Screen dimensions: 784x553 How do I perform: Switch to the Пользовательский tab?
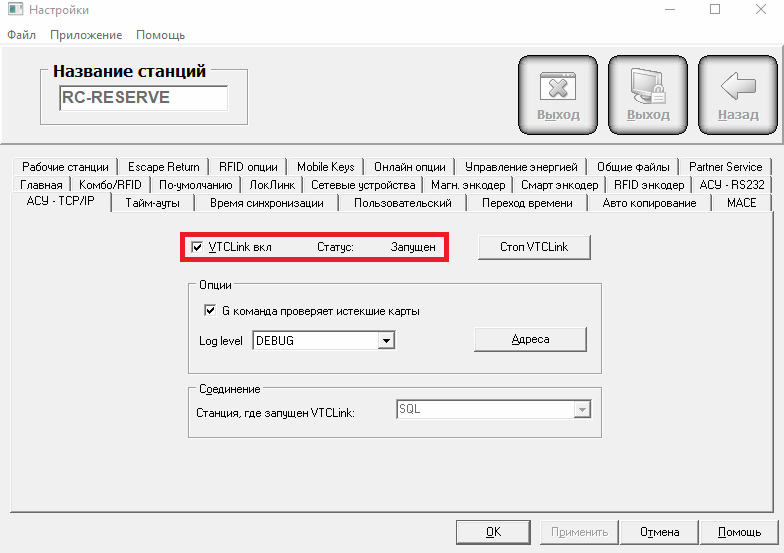(x=402, y=203)
